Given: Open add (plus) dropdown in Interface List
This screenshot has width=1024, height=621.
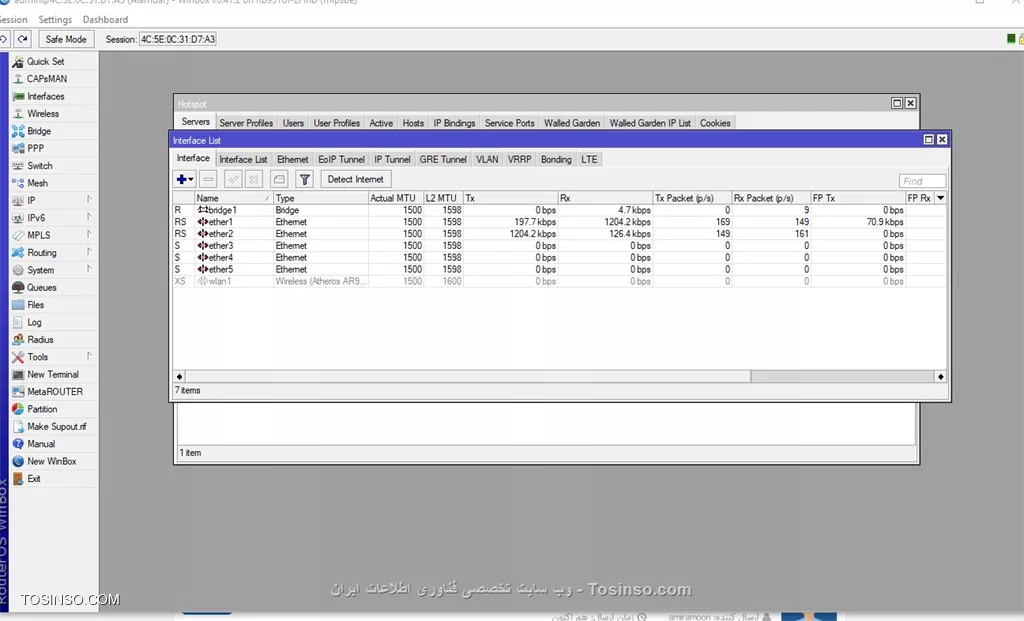Looking at the screenshot, I should coord(185,179).
